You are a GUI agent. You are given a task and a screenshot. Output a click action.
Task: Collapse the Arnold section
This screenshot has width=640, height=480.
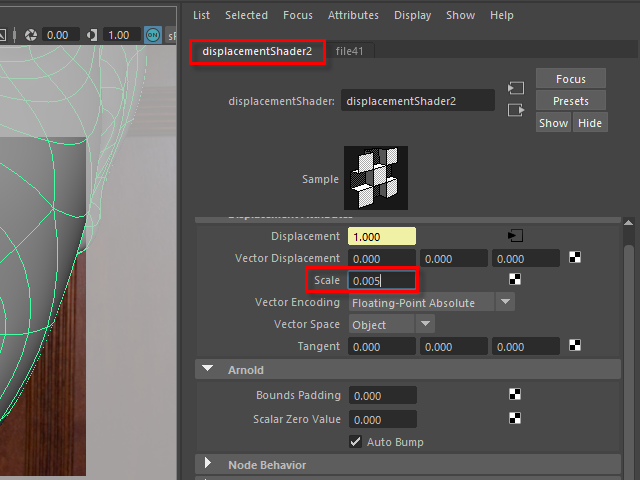tap(208, 369)
